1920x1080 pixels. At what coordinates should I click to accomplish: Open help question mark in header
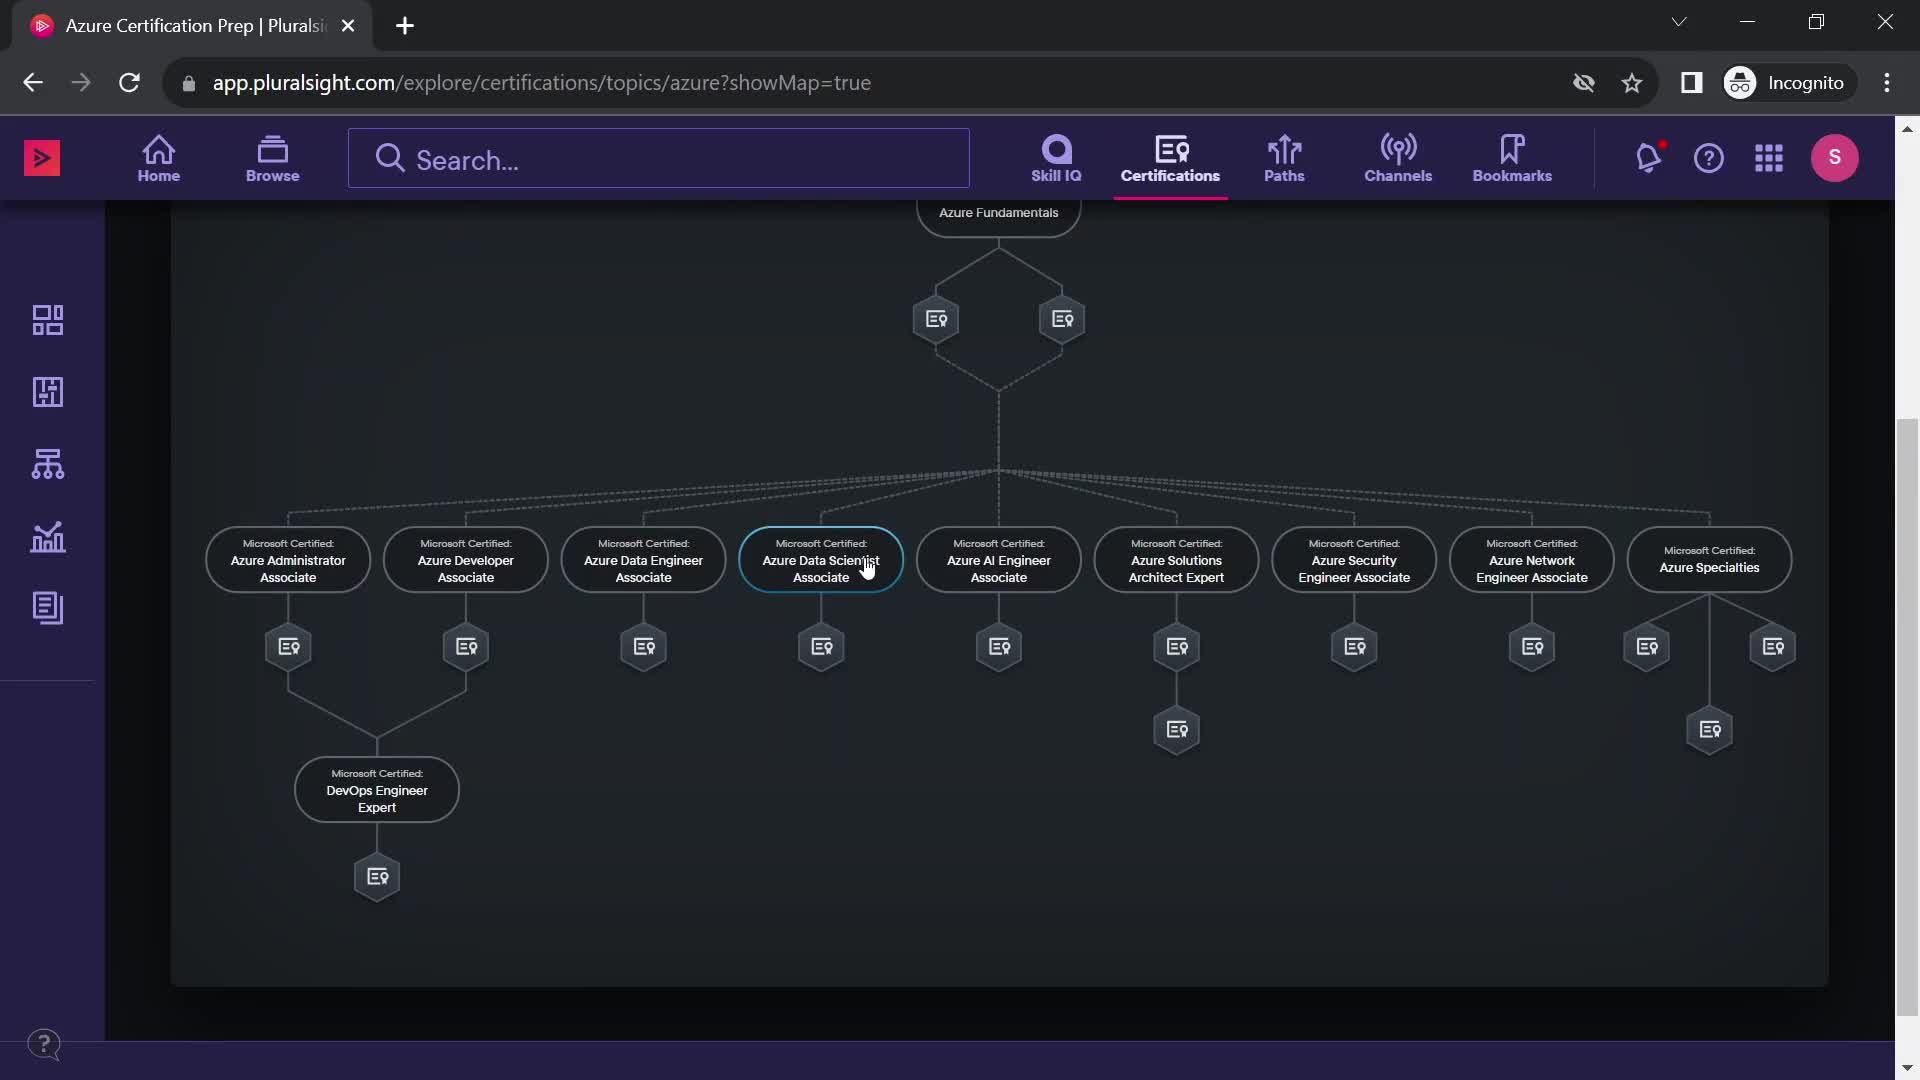click(1709, 158)
